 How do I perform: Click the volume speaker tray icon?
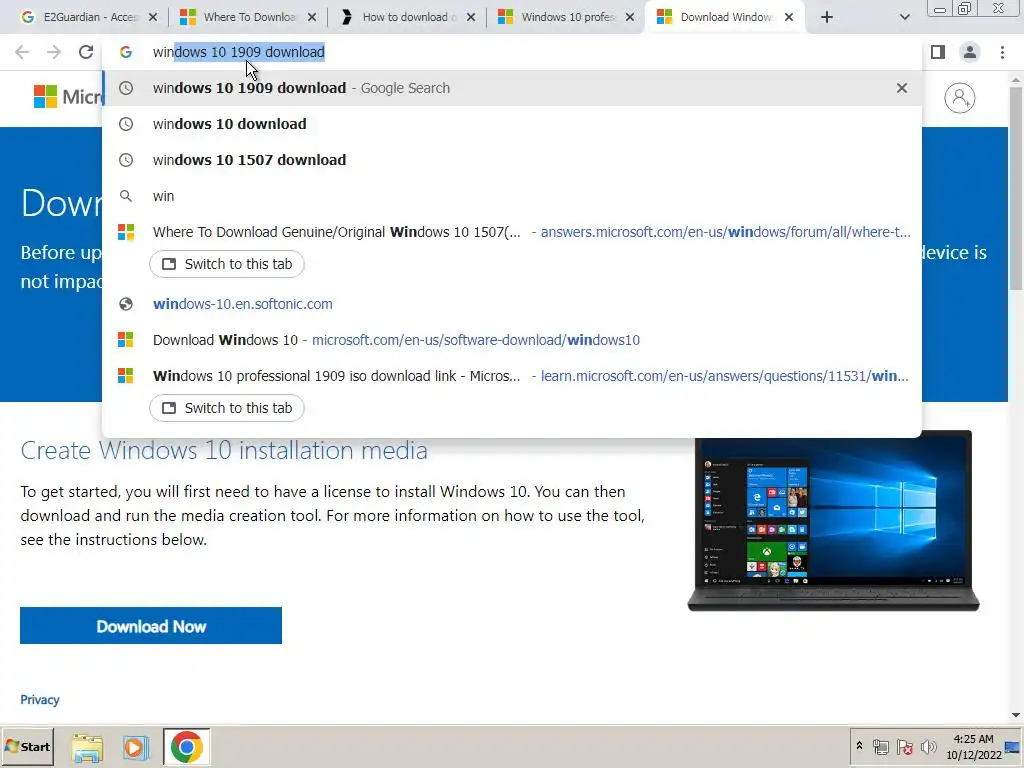[928, 746]
